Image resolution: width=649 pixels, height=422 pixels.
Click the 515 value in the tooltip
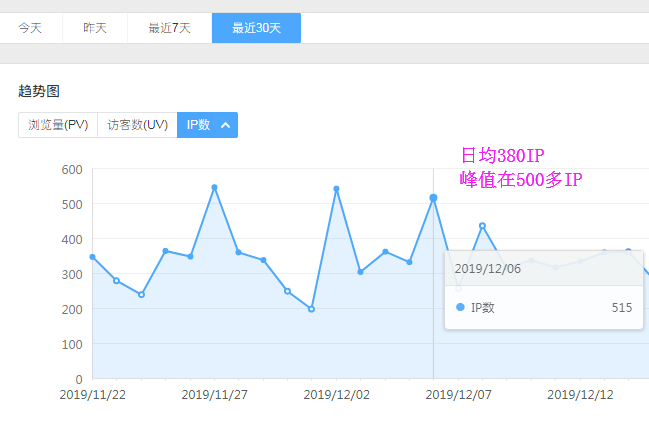(621, 308)
